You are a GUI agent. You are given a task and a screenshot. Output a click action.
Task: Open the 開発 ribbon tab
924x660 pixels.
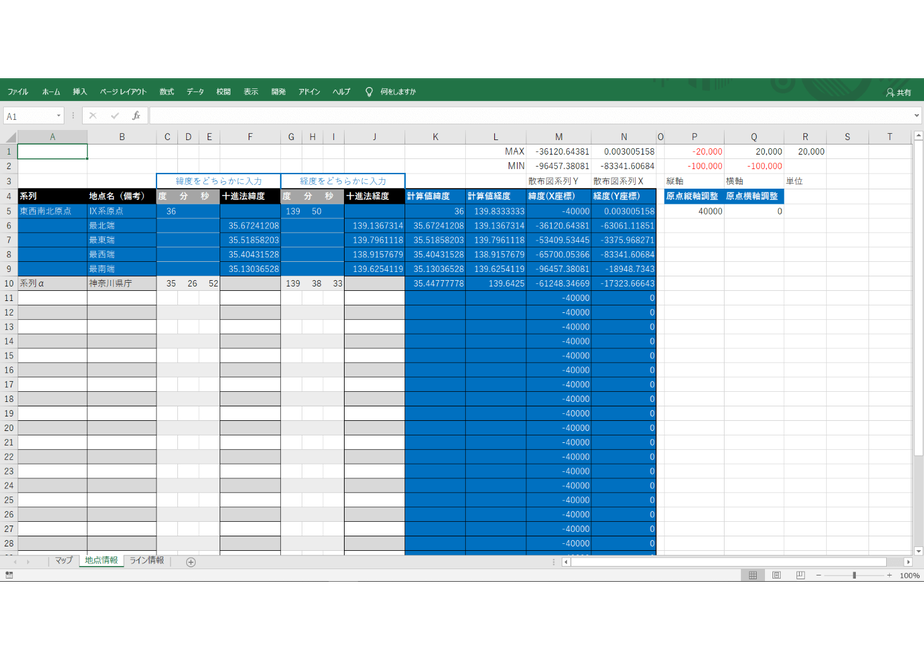pos(279,92)
